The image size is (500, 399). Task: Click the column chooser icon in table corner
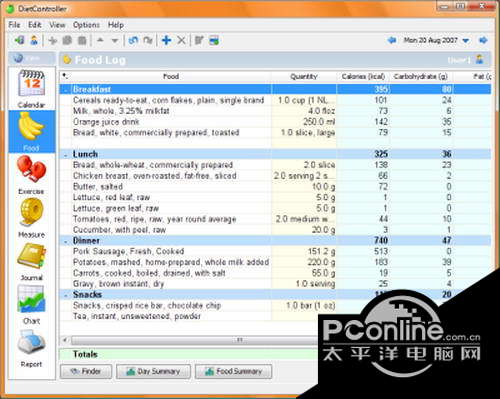pos(65,76)
